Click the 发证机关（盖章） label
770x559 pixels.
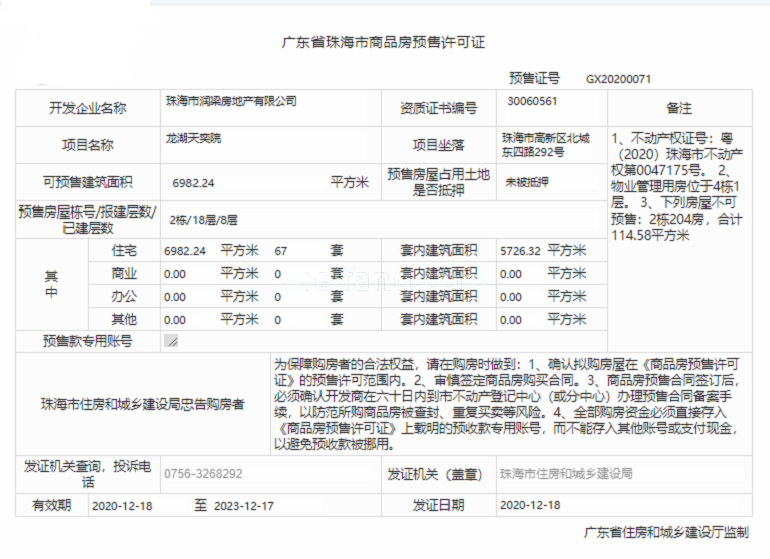[435, 475]
